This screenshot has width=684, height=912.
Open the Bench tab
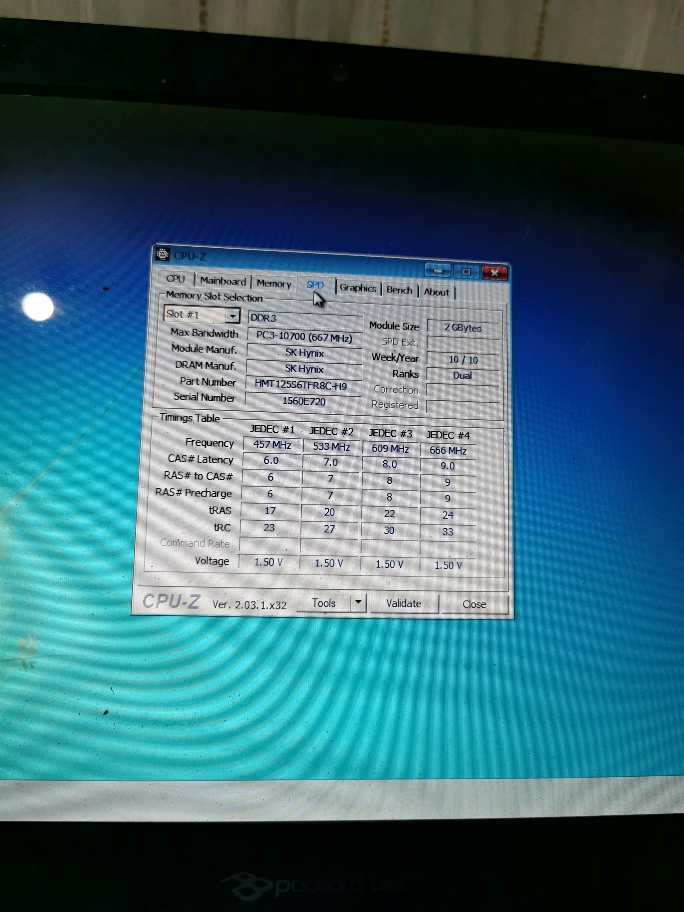pos(400,290)
